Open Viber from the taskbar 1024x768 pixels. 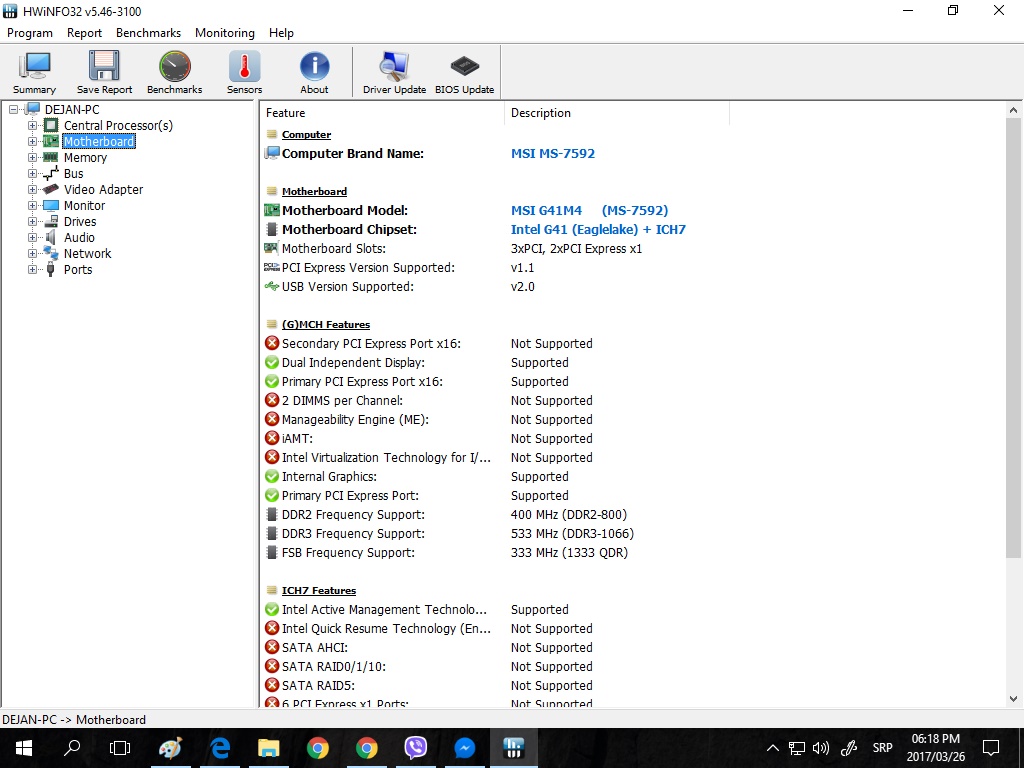[416, 747]
